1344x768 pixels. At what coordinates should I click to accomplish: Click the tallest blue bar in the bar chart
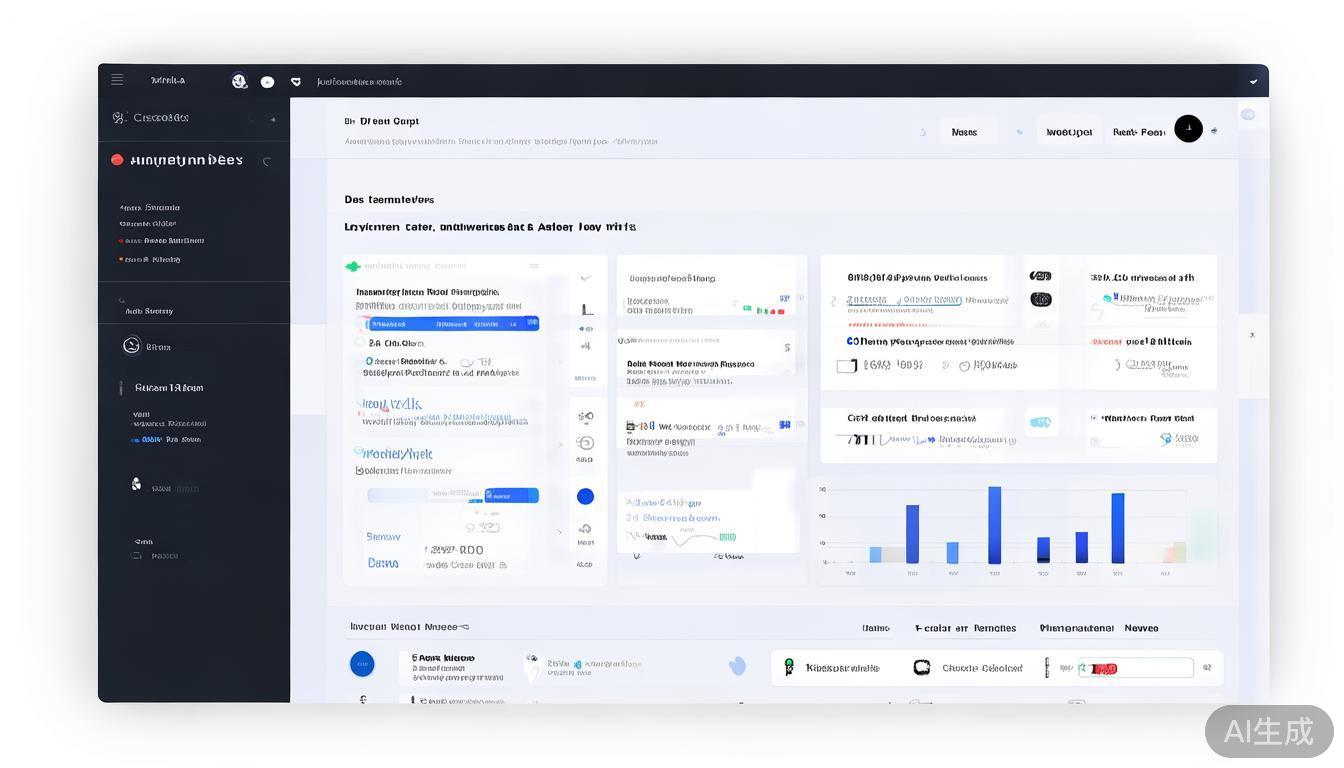coord(994,525)
